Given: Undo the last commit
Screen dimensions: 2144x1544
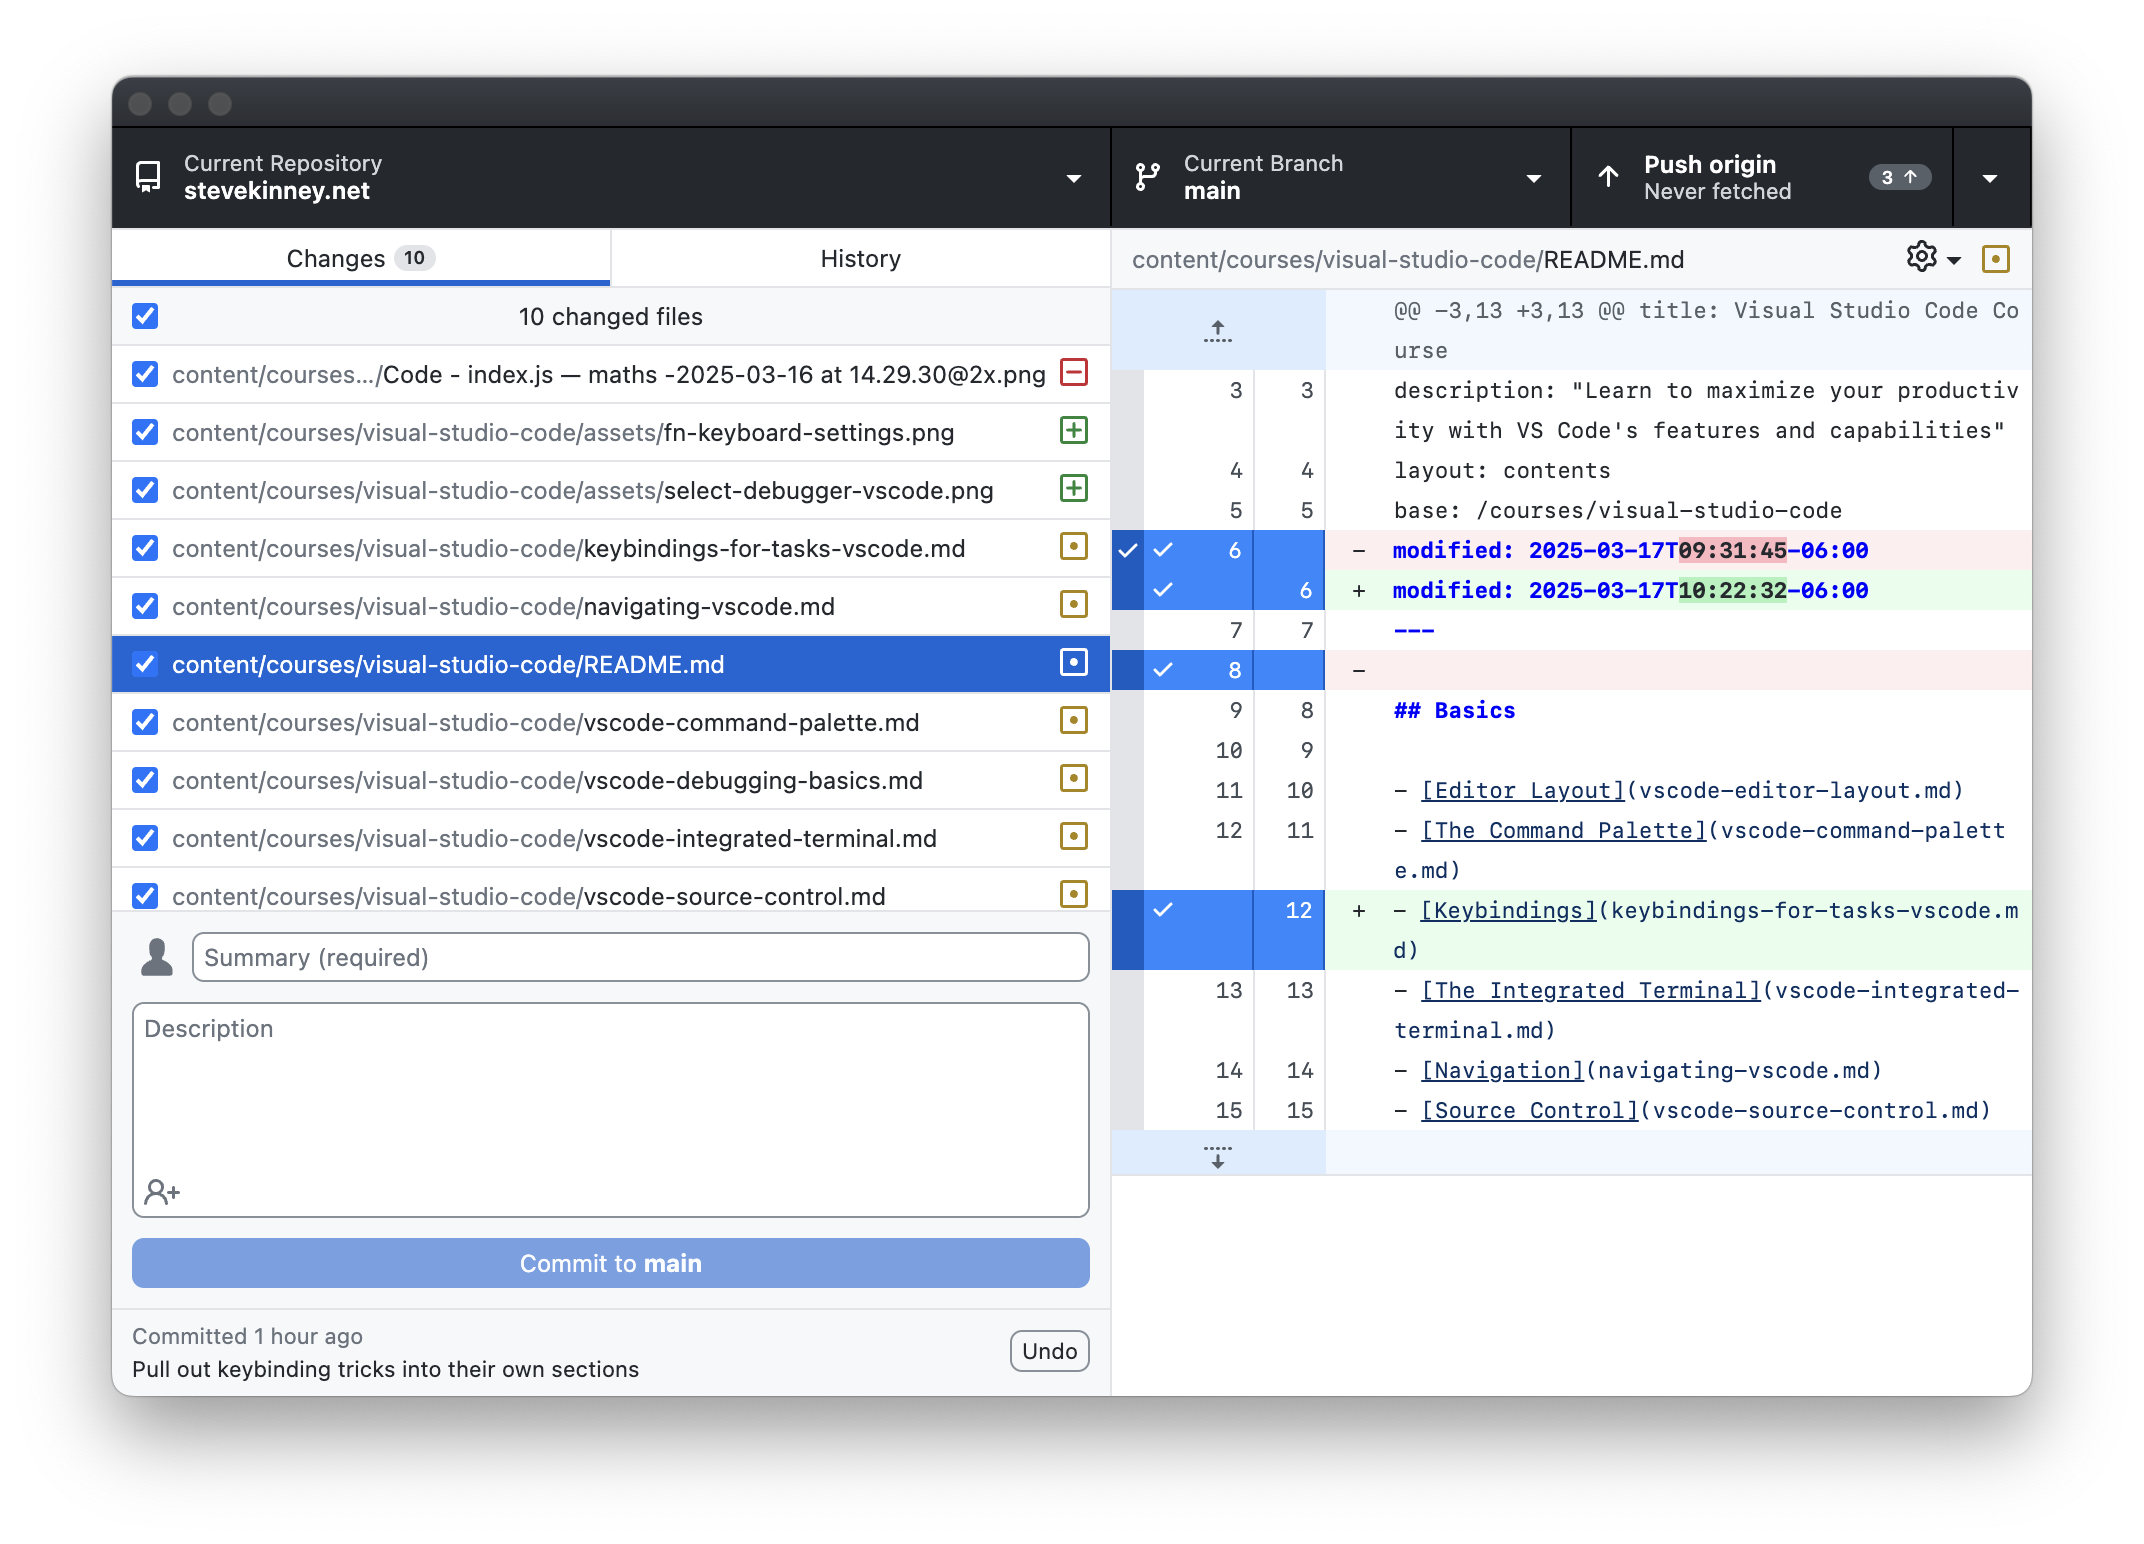Looking at the screenshot, I should point(1049,1350).
